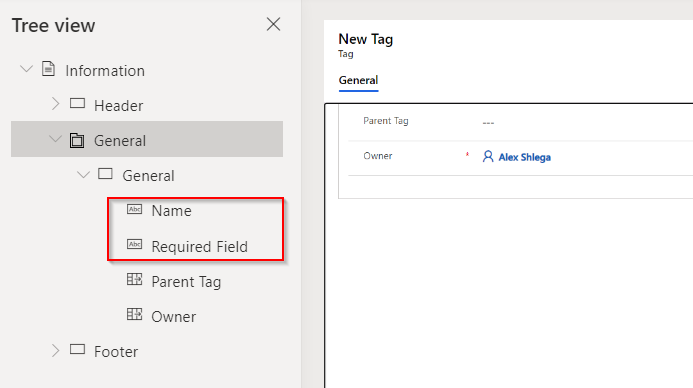Click the Parent Tag lookup icon
This screenshot has width=693, height=388.
point(134,279)
